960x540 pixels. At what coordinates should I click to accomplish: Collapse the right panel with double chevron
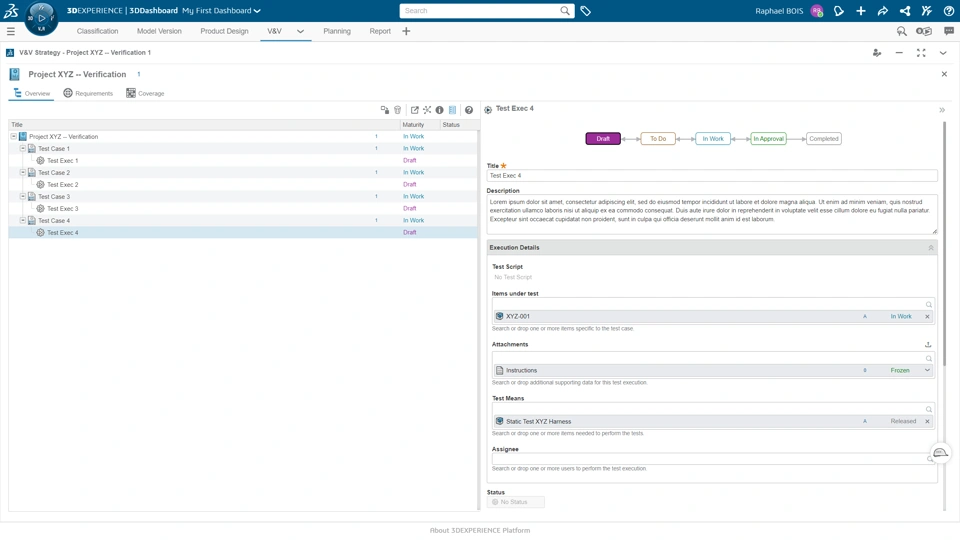pyautogui.click(x=942, y=110)
